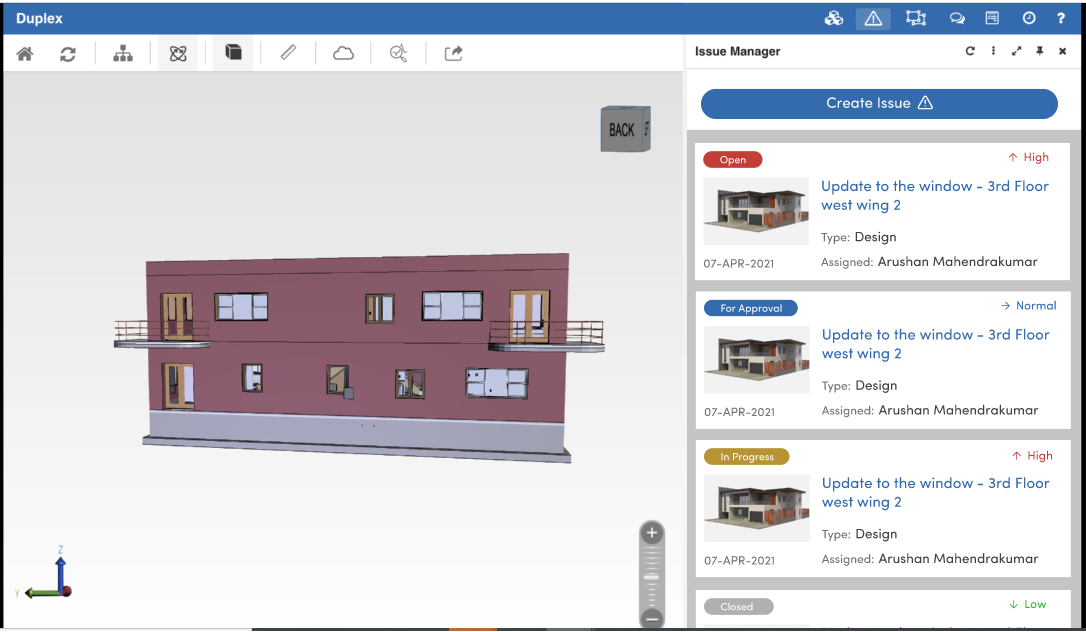Expand the Issue Manager panel
Screen dimensions: 1086x632
pyautogui.click(x=1016, y=51)
